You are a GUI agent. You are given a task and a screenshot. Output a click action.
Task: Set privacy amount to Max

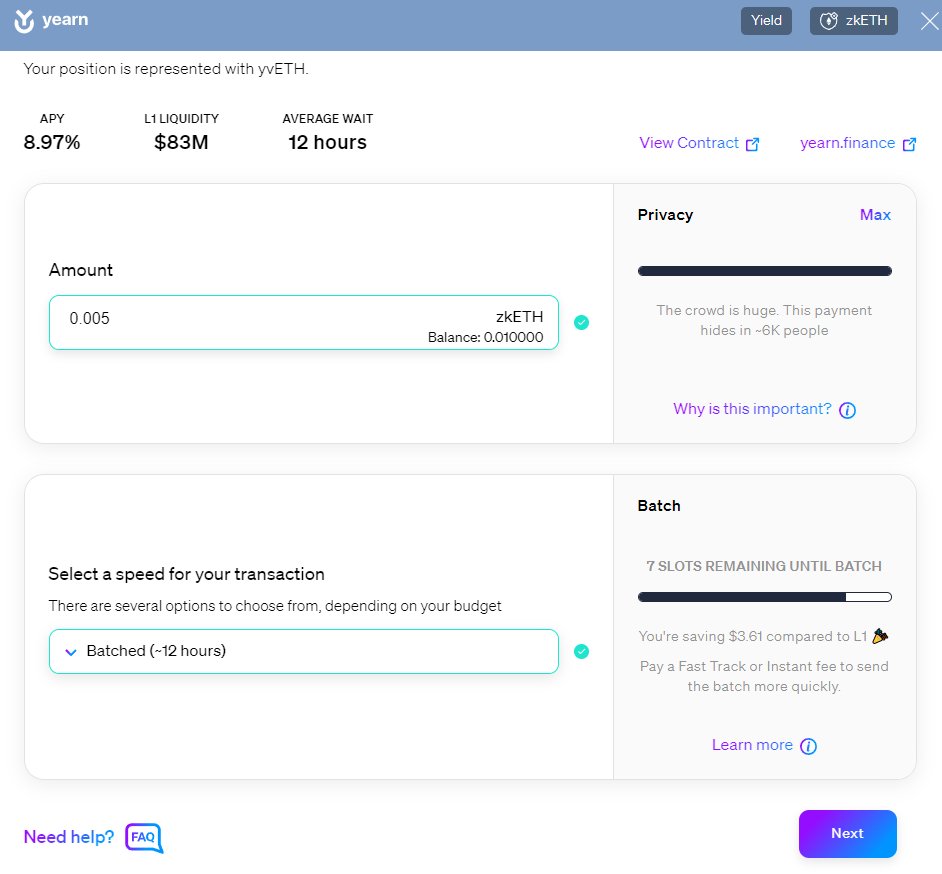(x=875, y=215)
